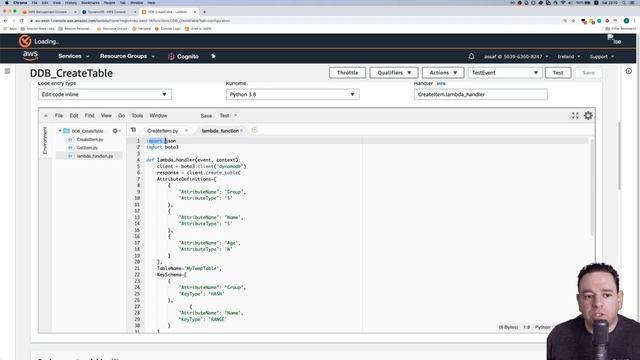Viewport: 640px width, 360px height.
Task: Expand the Services menu
Action: click(73, 56)
